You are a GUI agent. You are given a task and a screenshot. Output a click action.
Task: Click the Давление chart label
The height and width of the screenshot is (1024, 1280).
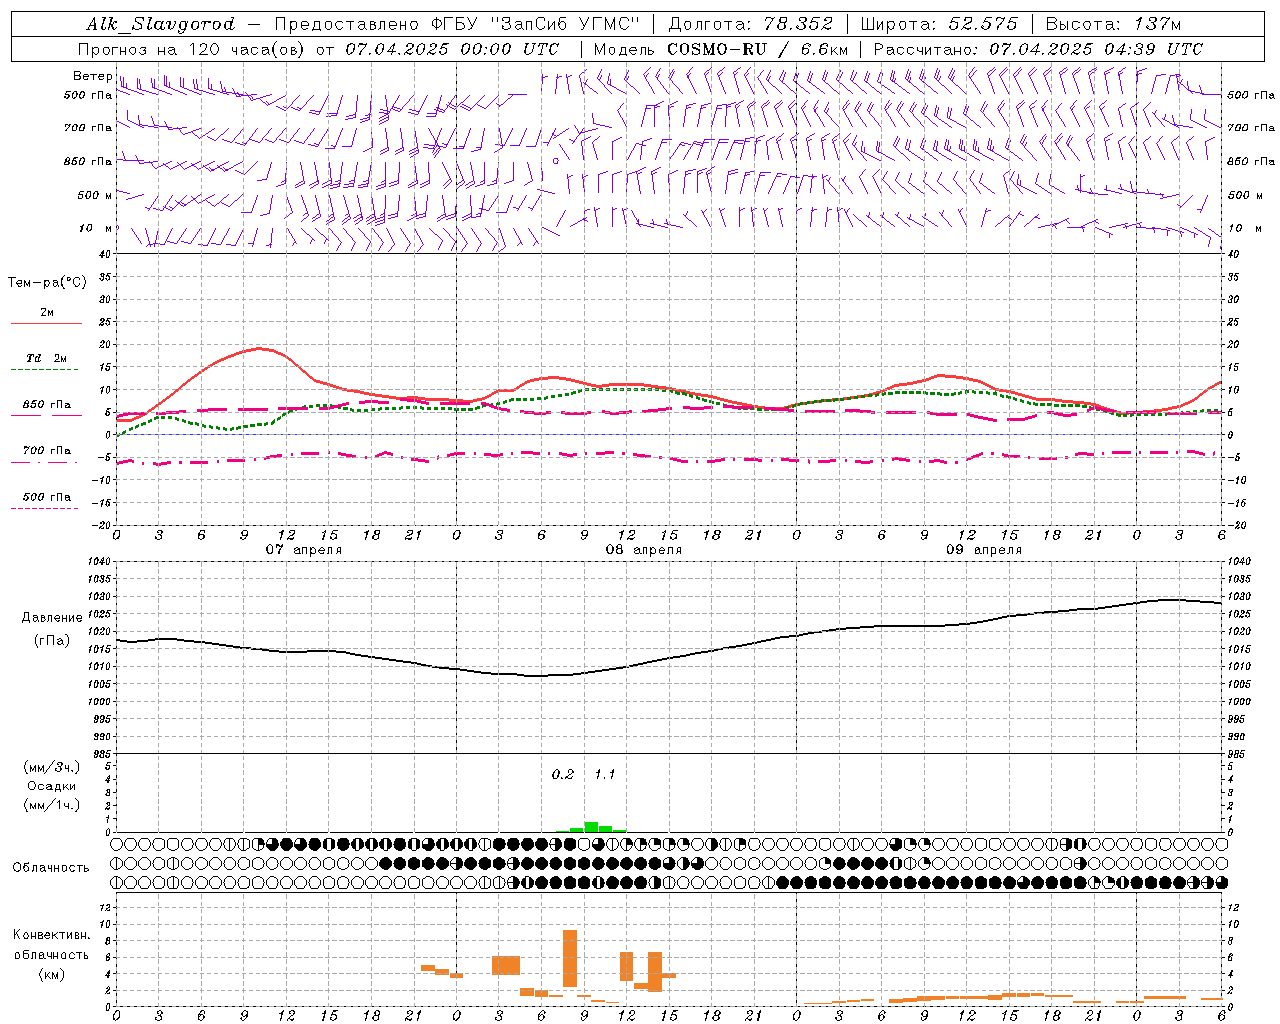[51, 618]
